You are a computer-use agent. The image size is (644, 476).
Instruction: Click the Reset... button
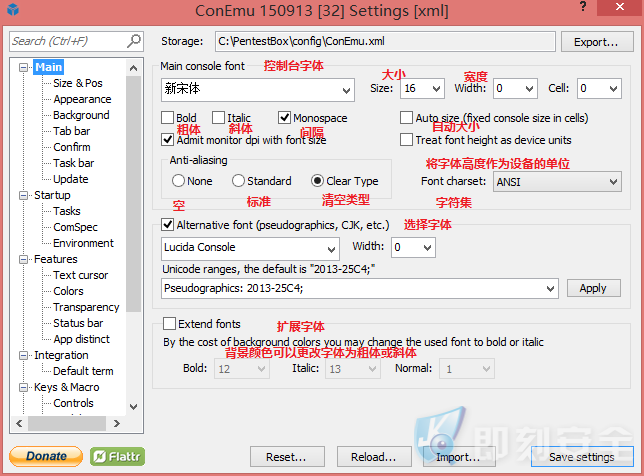click(x=287, y=457)
